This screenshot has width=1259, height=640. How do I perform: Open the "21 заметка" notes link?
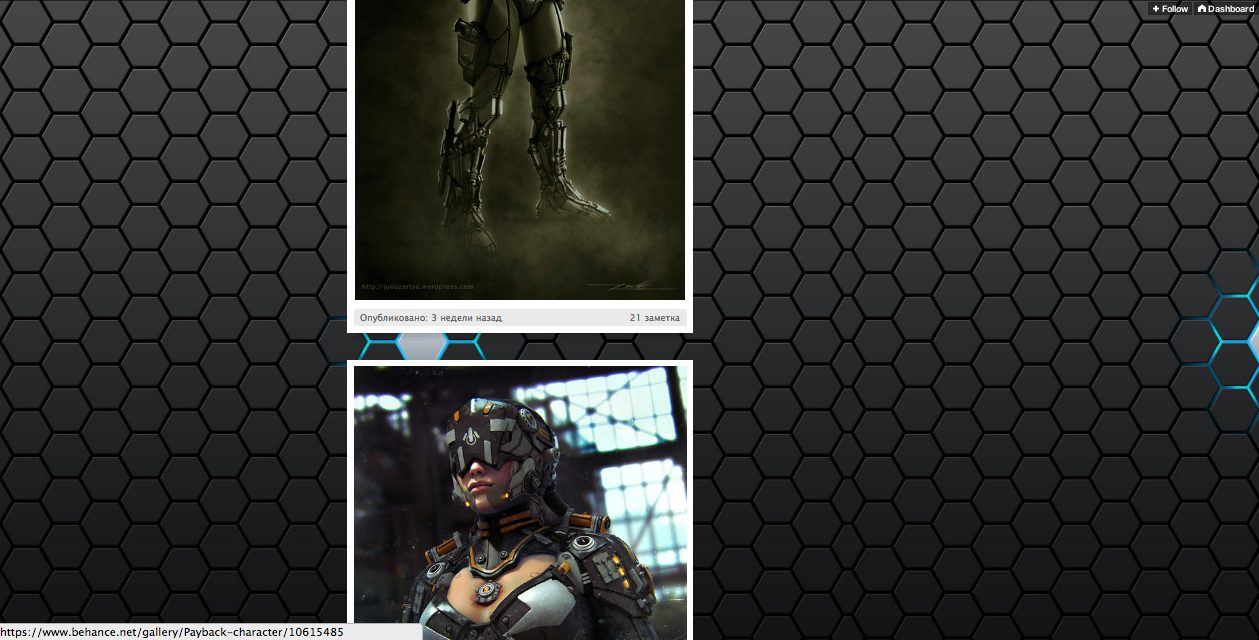(654, 318)
